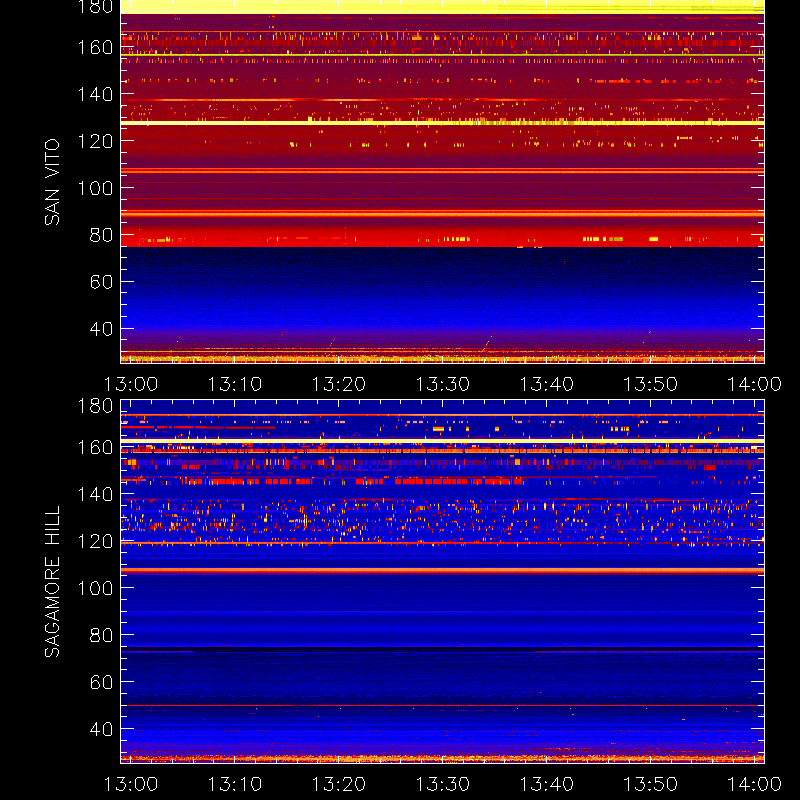Click the SAGAMORE HILL station axis label

click(52, 582)
